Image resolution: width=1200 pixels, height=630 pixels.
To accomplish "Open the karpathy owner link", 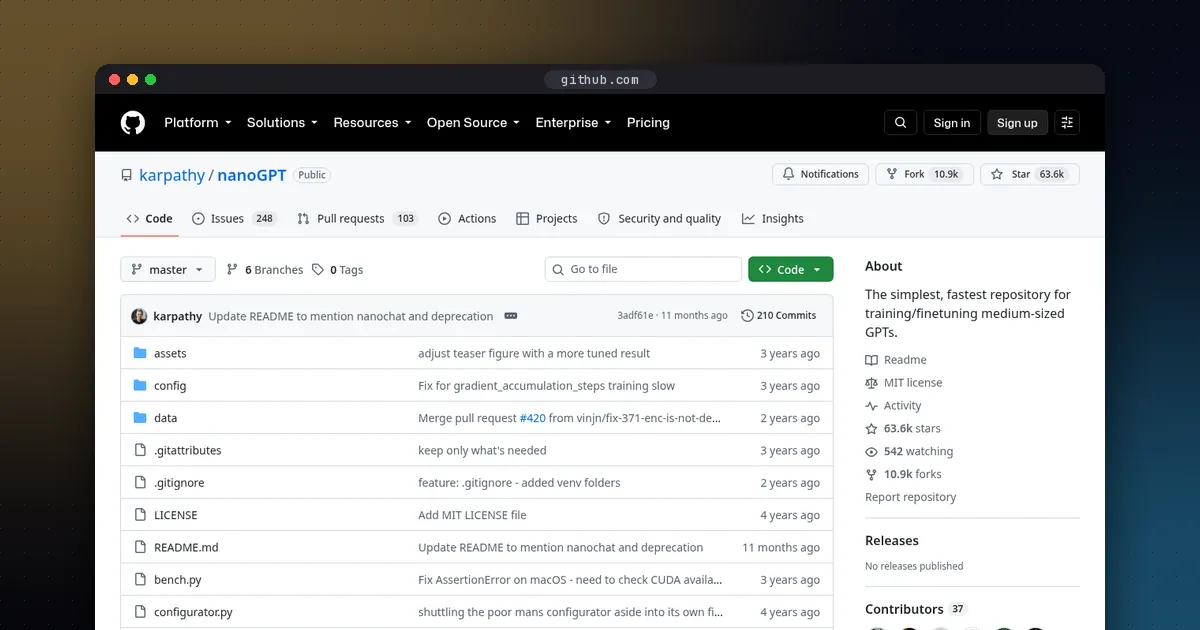I will pyautogui.click(x=172, y=175).
